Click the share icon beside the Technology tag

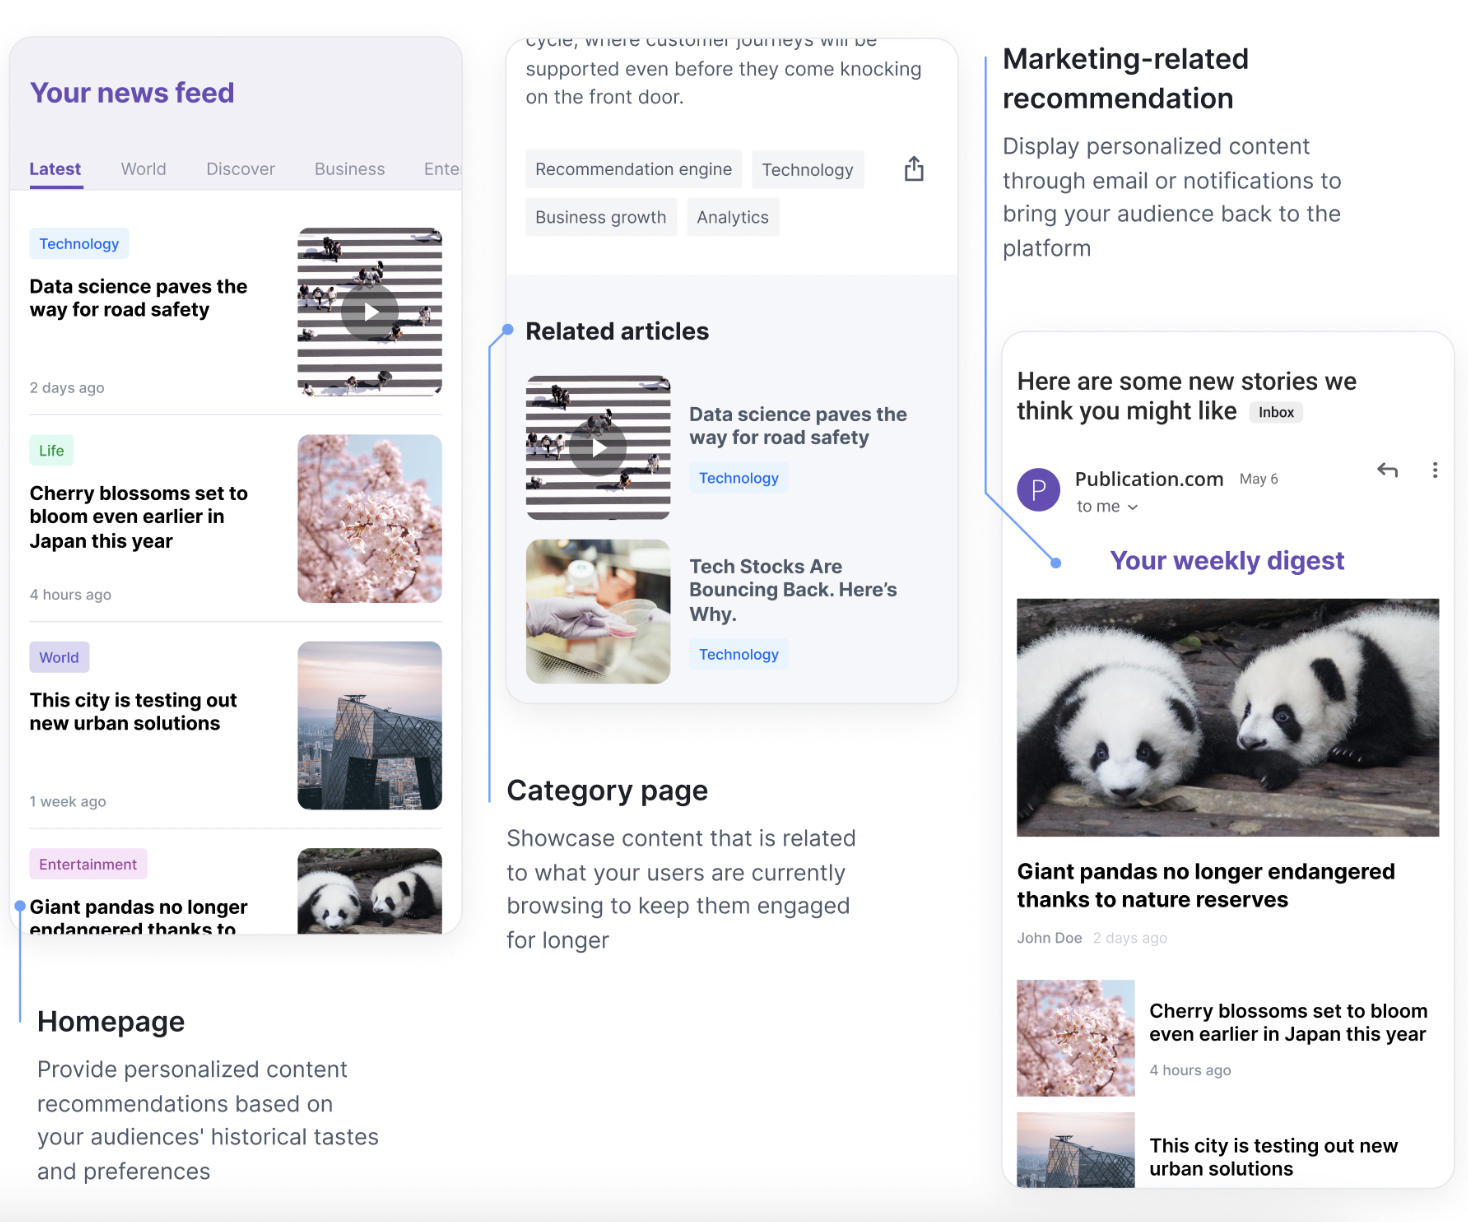913,169
